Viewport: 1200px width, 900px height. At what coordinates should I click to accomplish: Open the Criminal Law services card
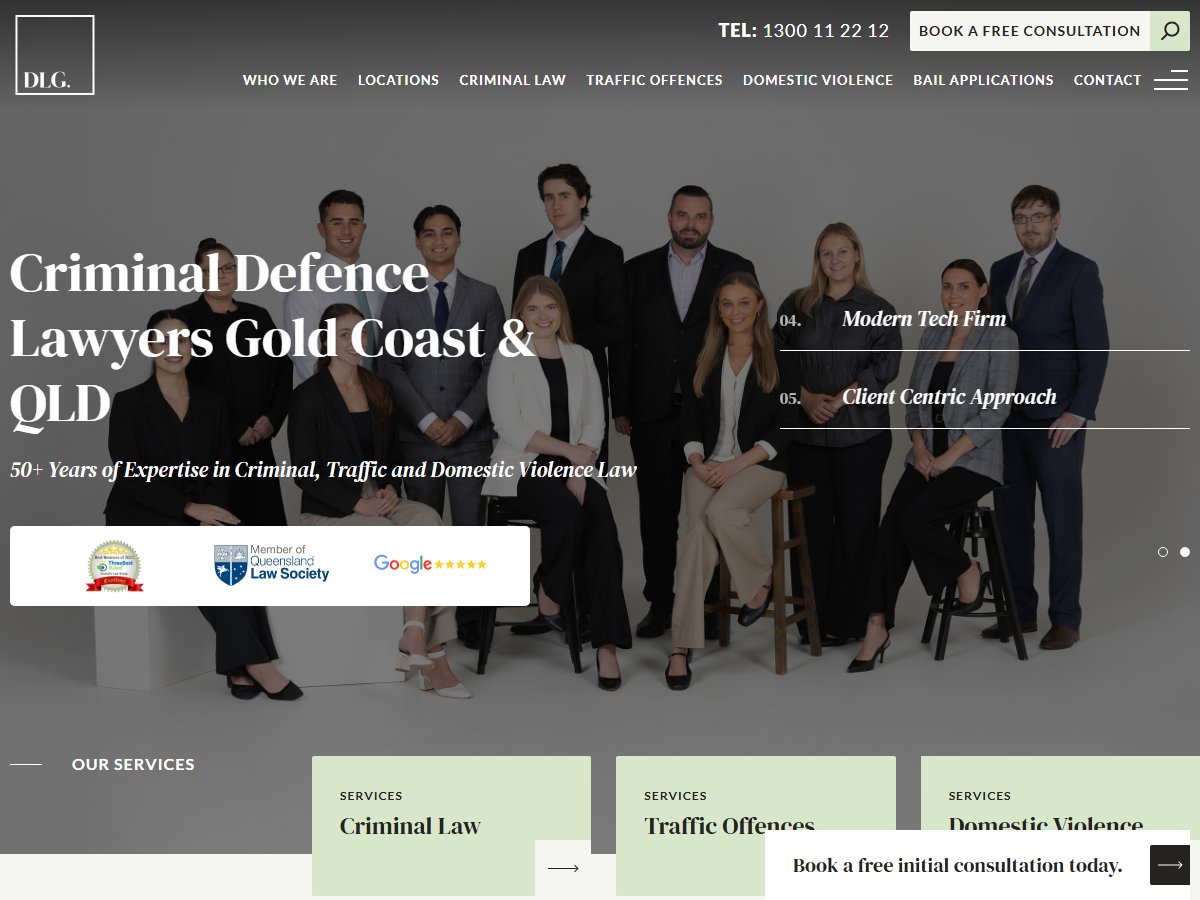tap(451, 826)
